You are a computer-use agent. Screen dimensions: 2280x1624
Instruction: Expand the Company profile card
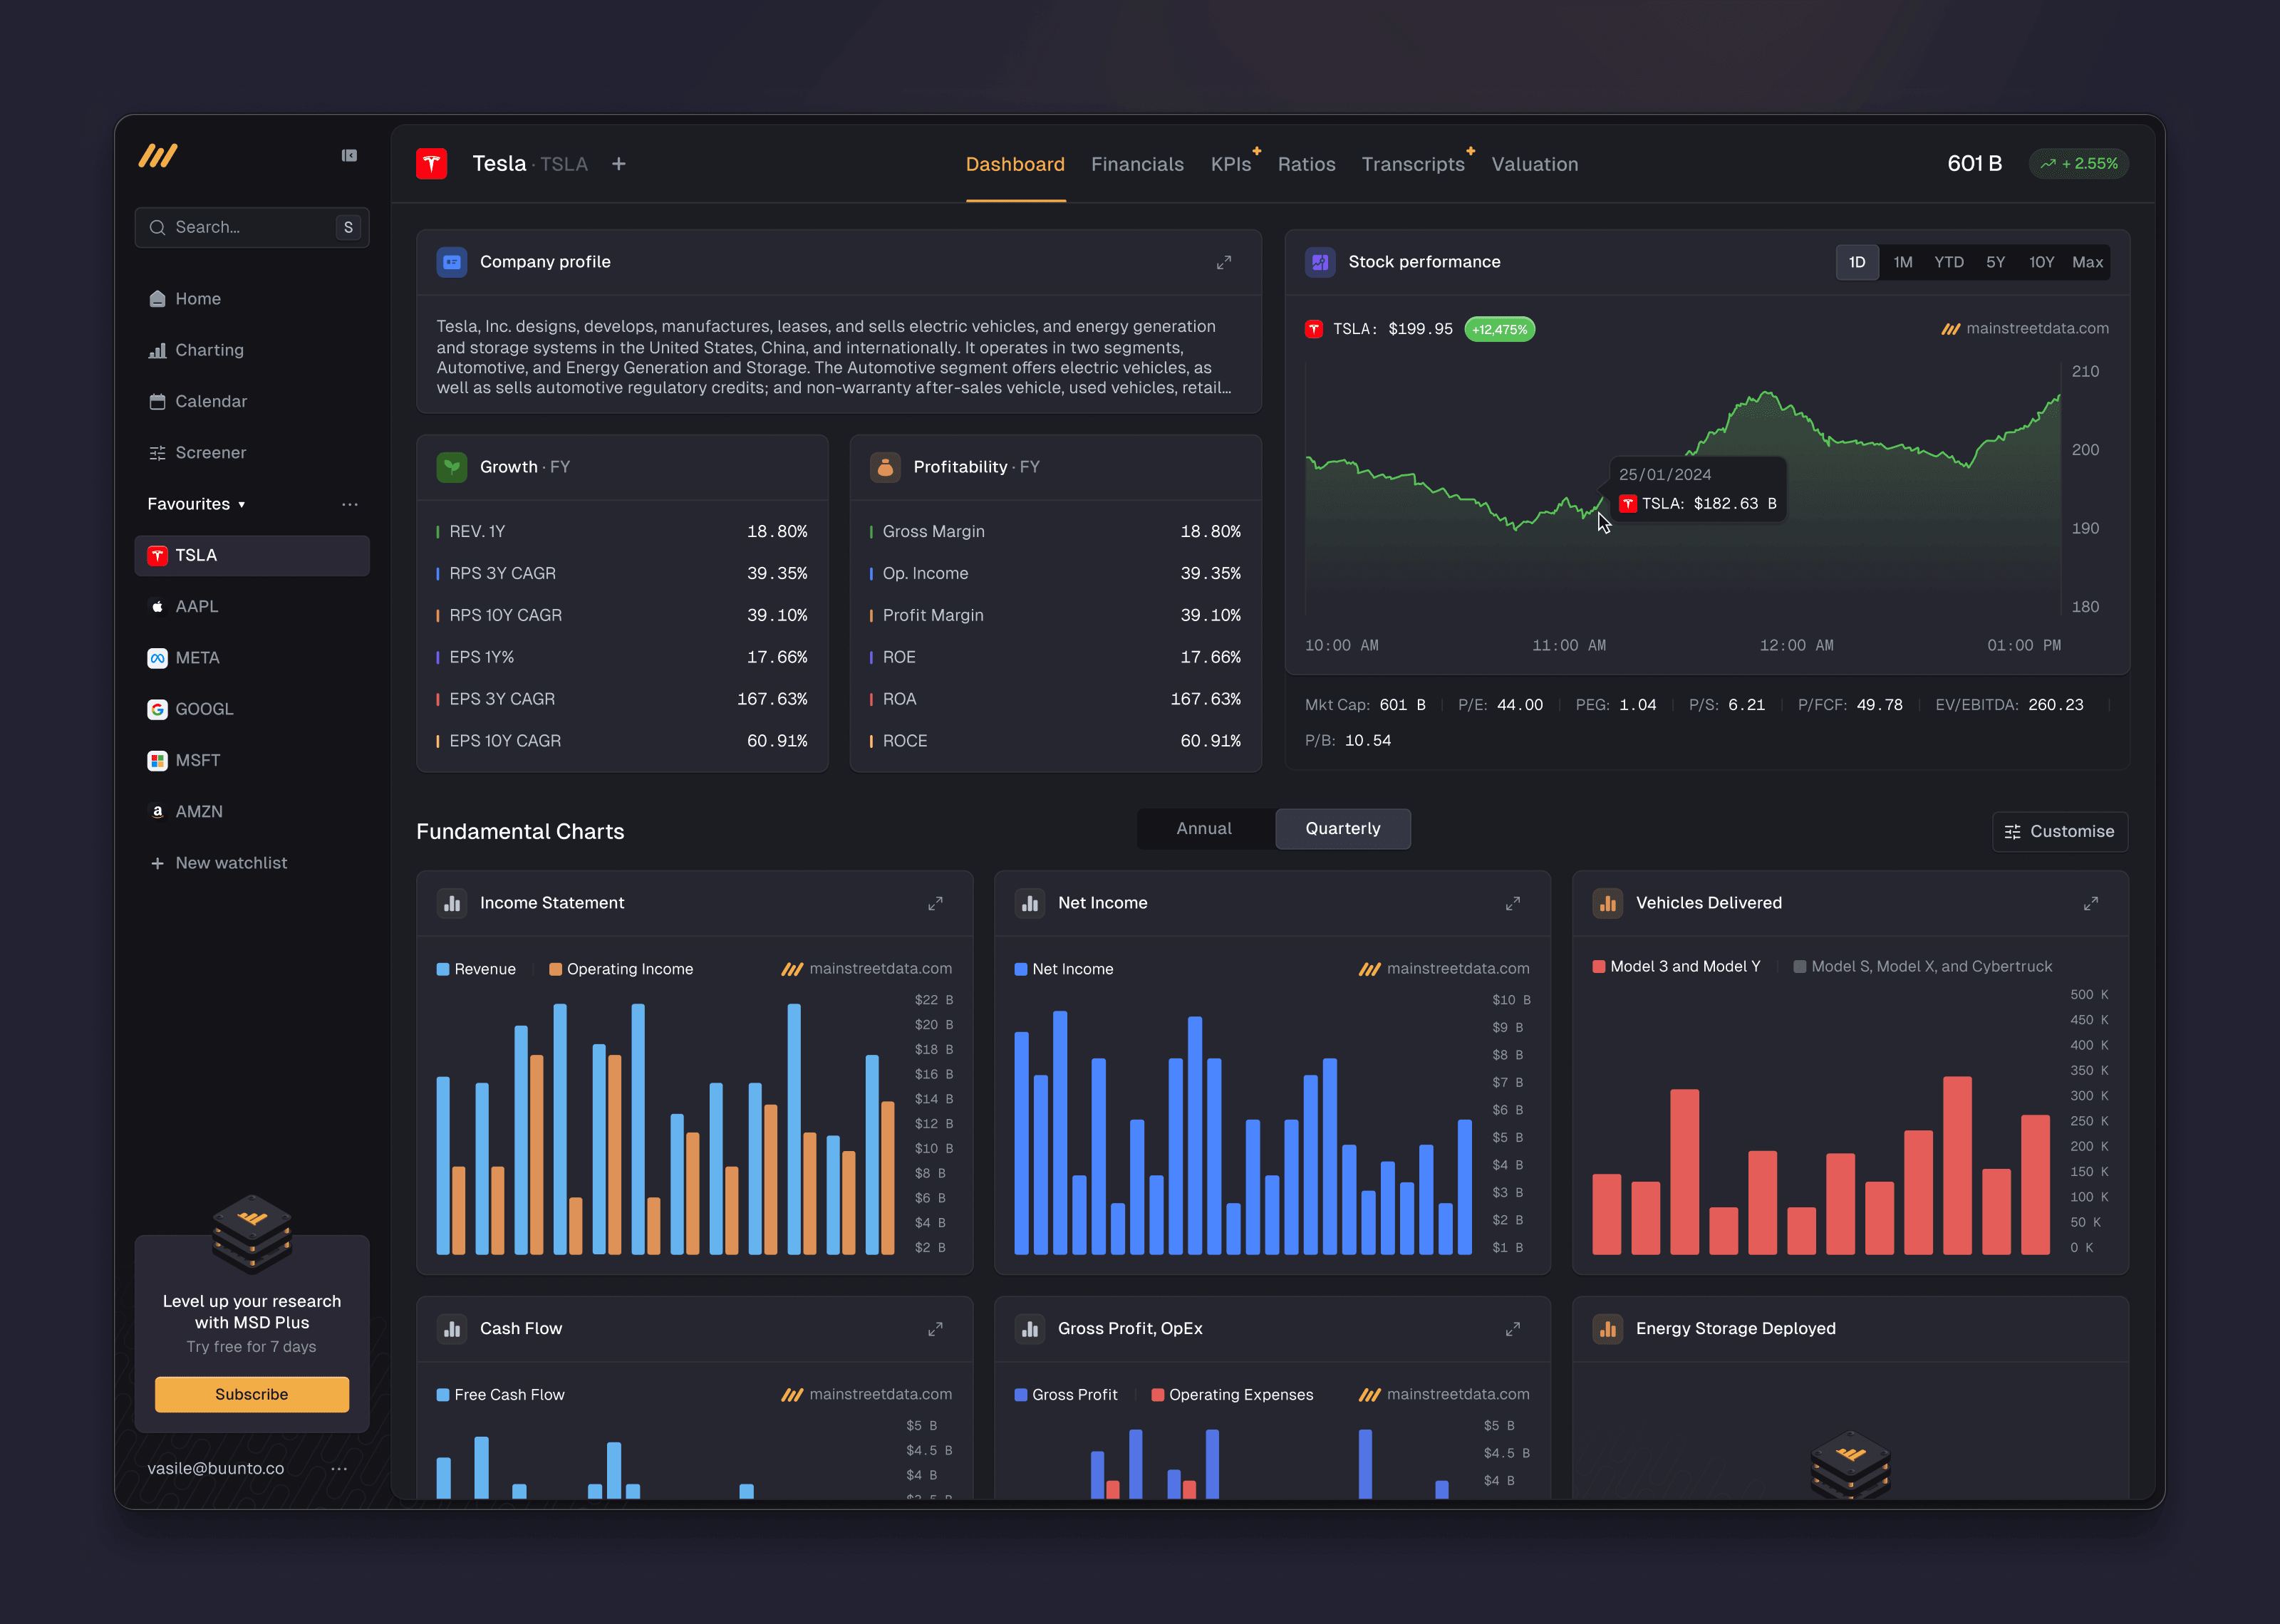click(1223, 262)
